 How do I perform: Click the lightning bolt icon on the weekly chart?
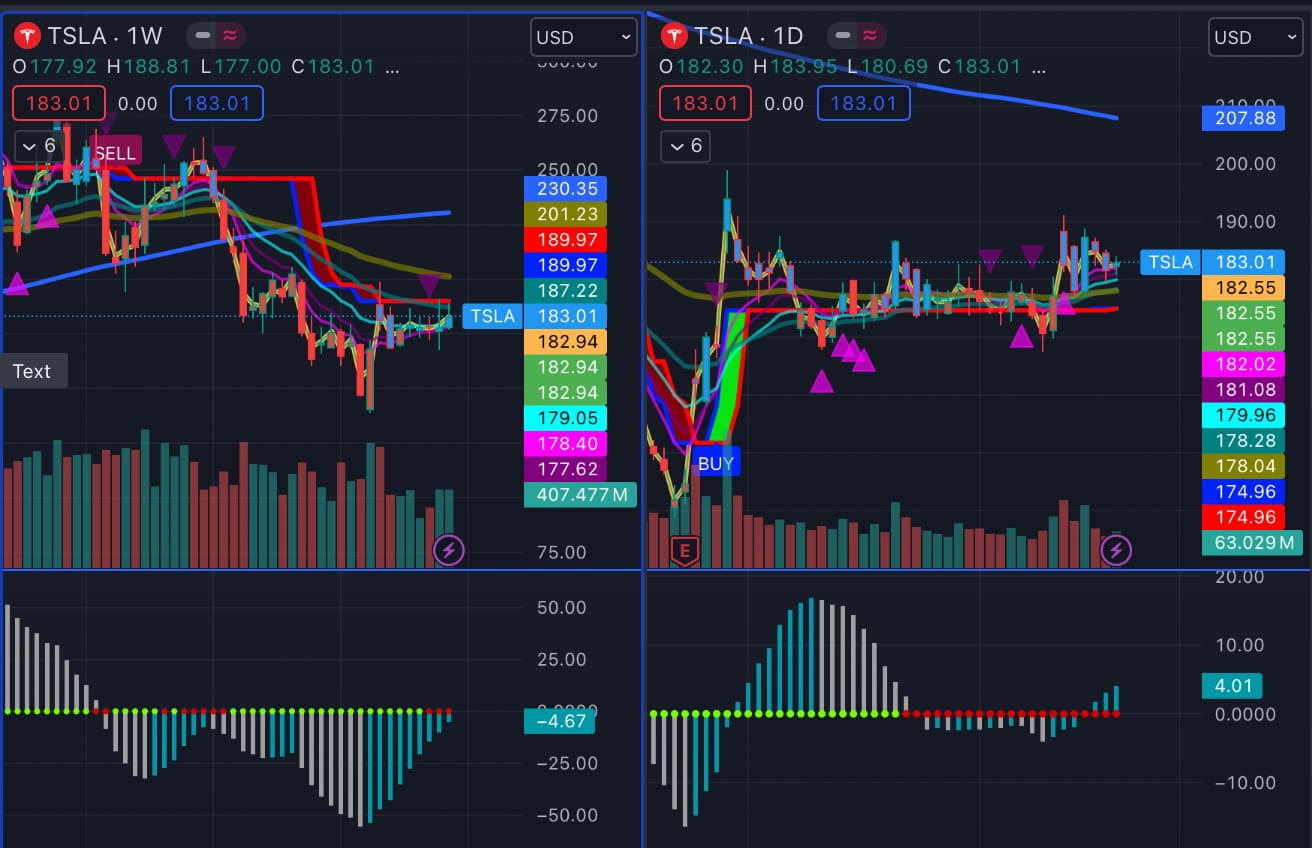pyautogui.click(x=448, y=549)
